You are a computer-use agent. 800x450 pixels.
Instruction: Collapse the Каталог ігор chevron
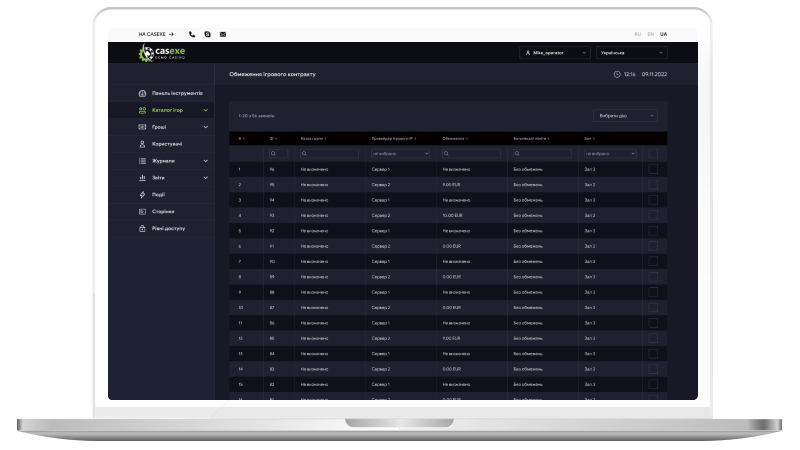(206, 110)
